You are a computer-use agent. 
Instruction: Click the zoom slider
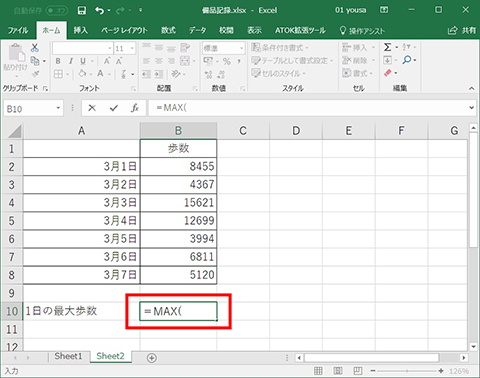click(x=407, y=371)
